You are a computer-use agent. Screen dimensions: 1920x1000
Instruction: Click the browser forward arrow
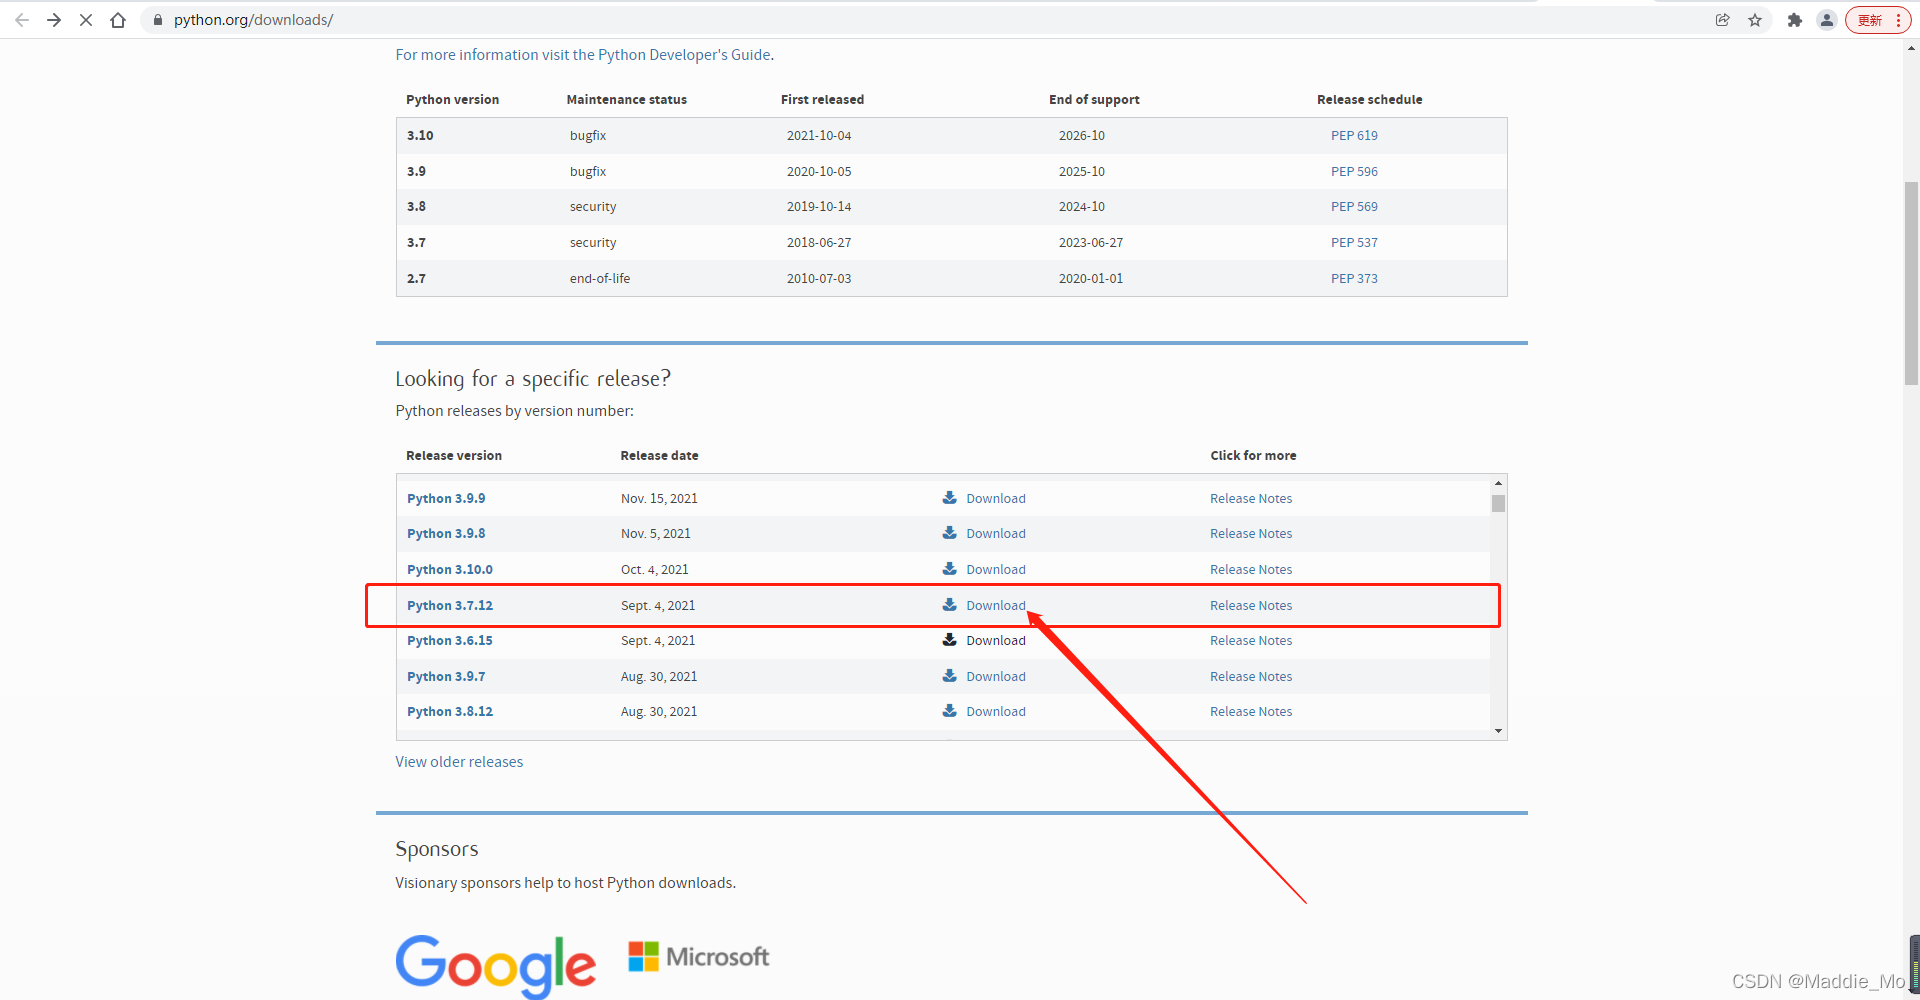pos(54,20)
